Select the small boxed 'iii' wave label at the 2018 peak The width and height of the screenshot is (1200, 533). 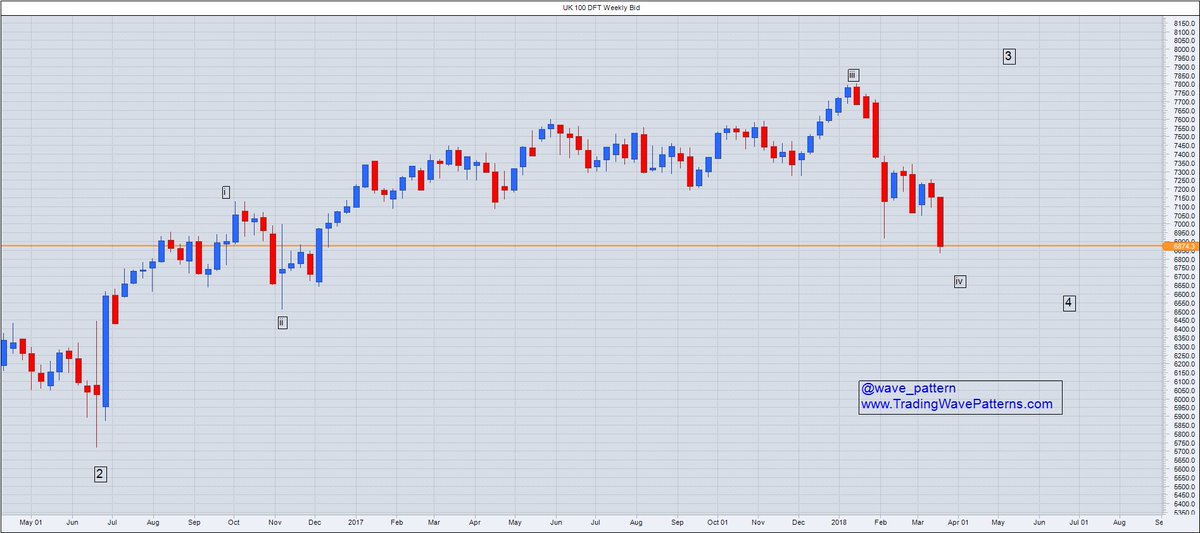(853, 75)
